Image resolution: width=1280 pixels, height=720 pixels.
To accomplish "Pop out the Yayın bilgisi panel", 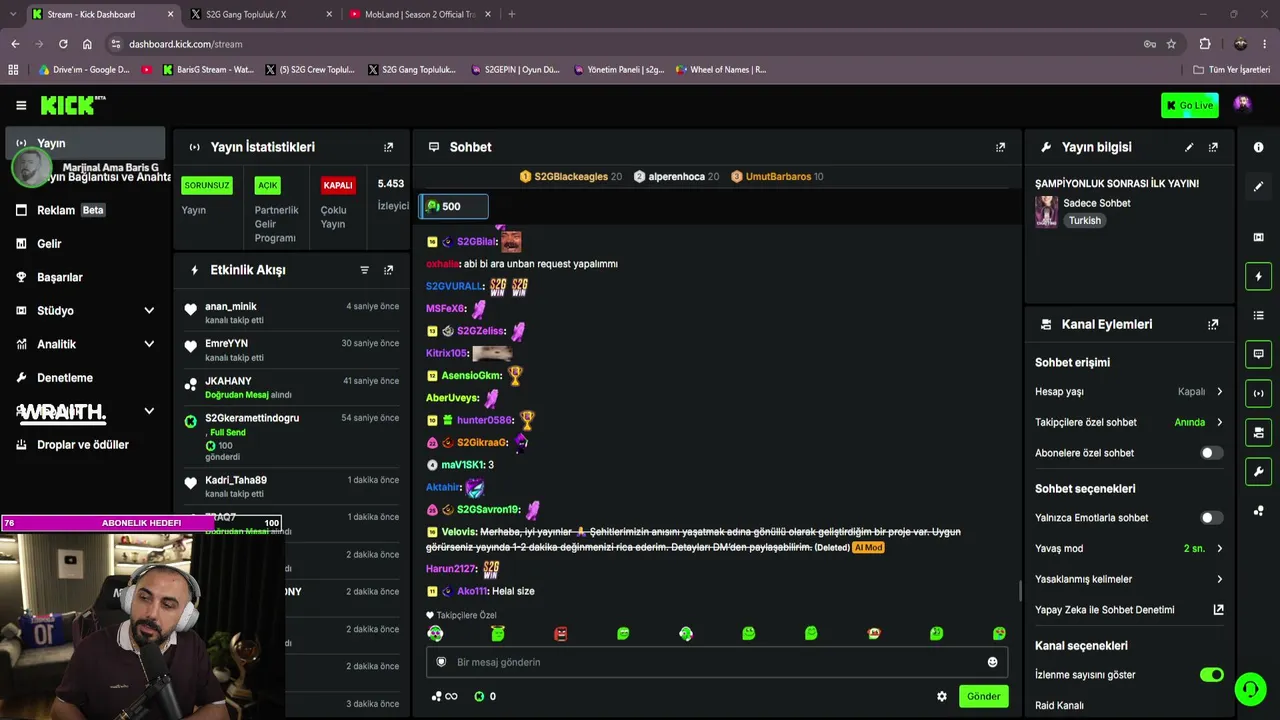I will [1213, 147].
